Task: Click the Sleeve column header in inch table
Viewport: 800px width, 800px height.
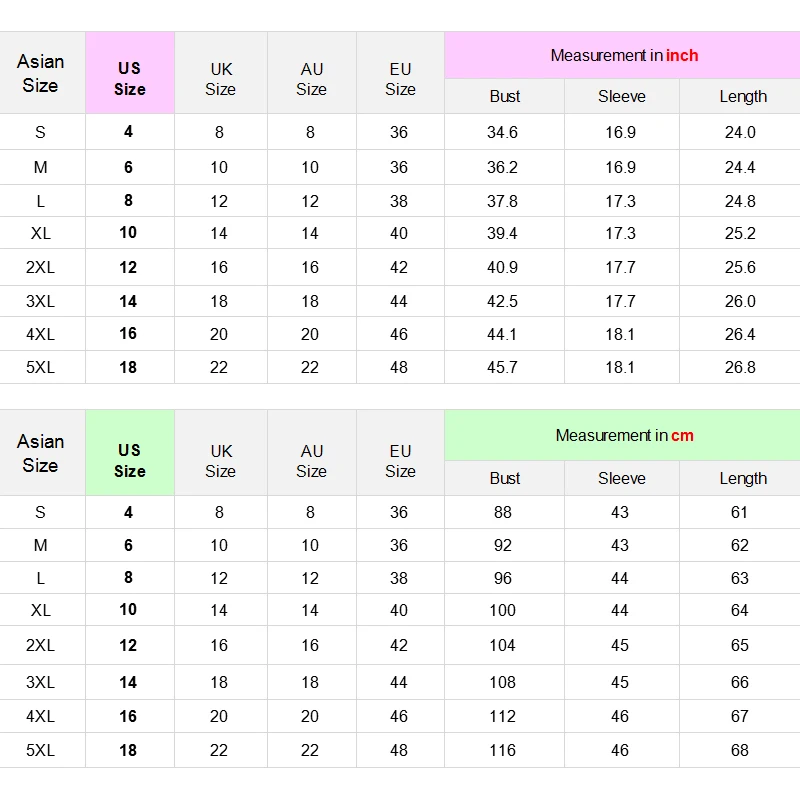Action: (621, 96)
